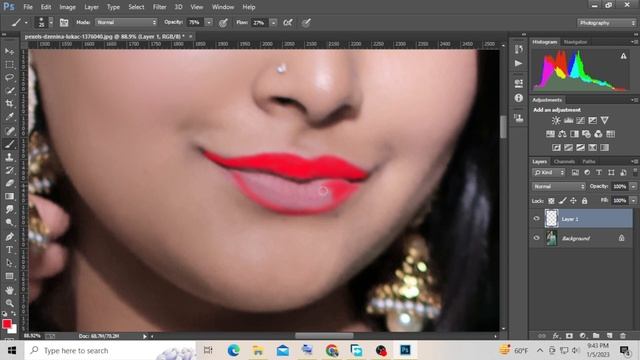Select the Brush tool in toolbox

click(9, 144)
